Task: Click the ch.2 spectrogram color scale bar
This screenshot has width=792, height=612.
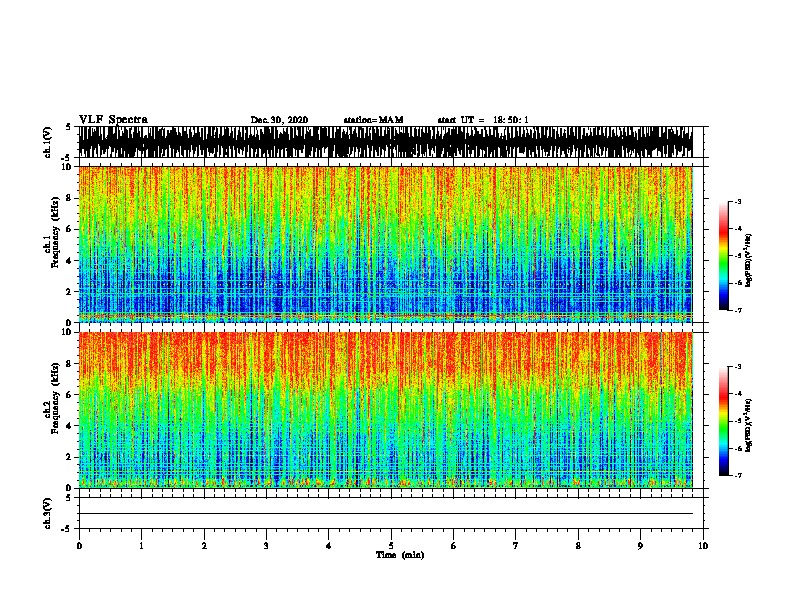Action: [x=723, y=421]
